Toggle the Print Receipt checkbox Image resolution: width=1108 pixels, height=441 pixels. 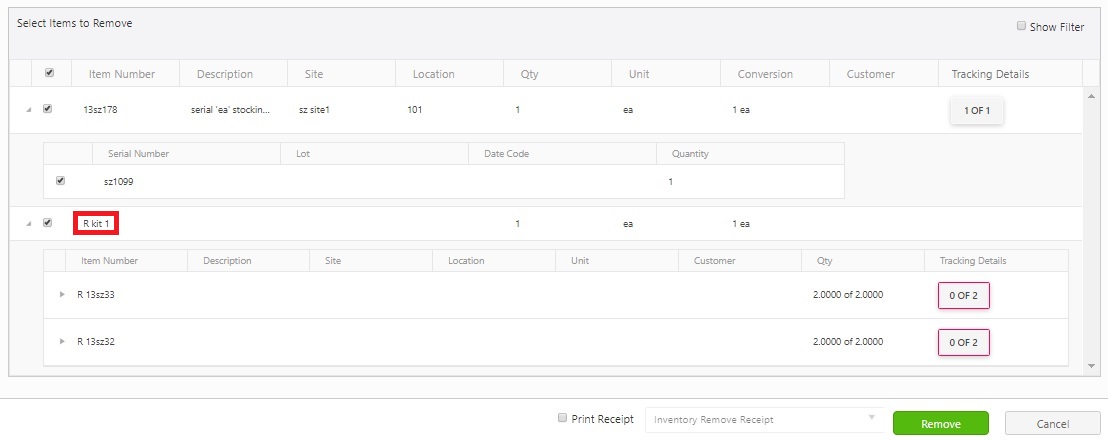[x=563, y=419]
